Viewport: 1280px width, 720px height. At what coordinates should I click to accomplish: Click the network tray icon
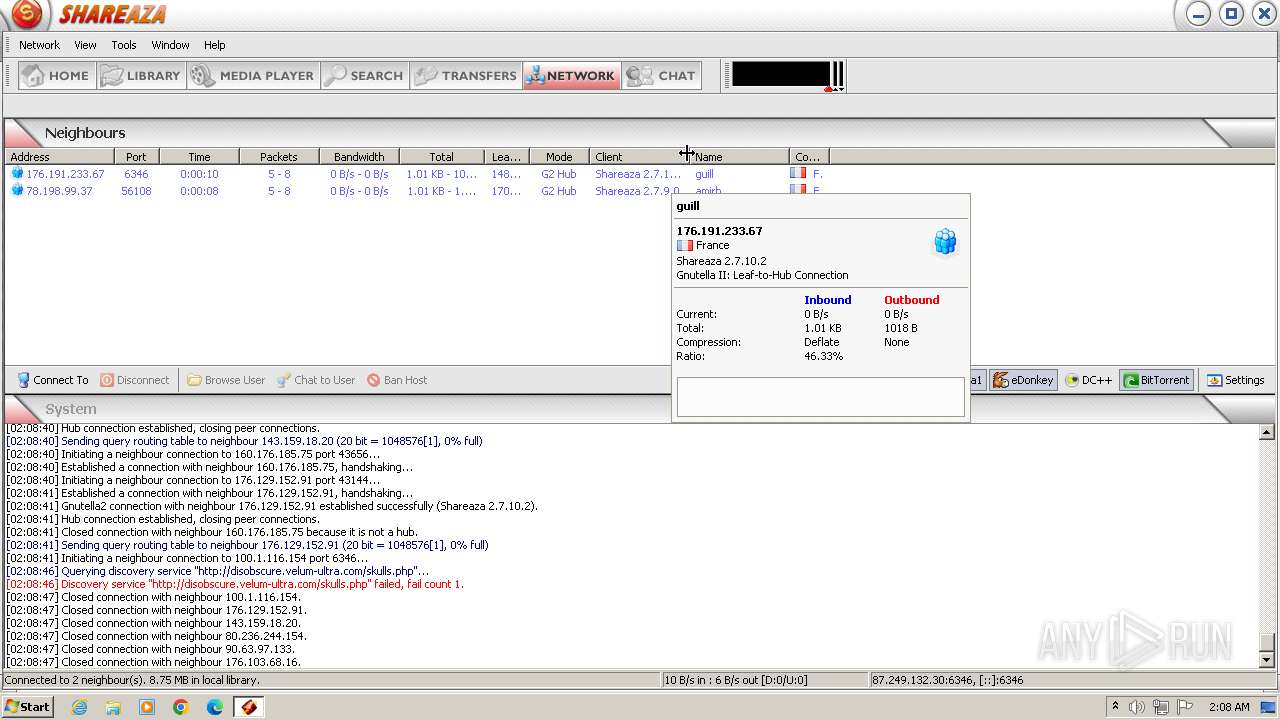pyautogui.click(x=1160, y=707)
